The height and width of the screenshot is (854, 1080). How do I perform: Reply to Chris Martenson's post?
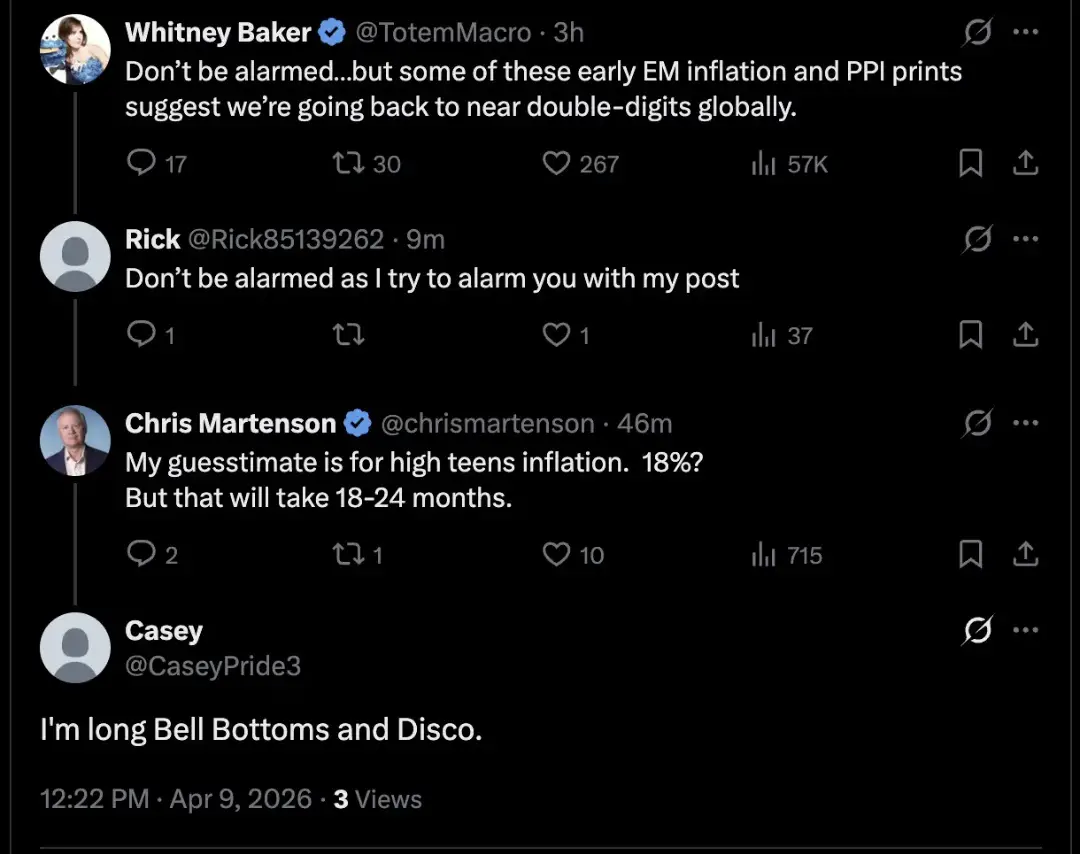point(141,555)
